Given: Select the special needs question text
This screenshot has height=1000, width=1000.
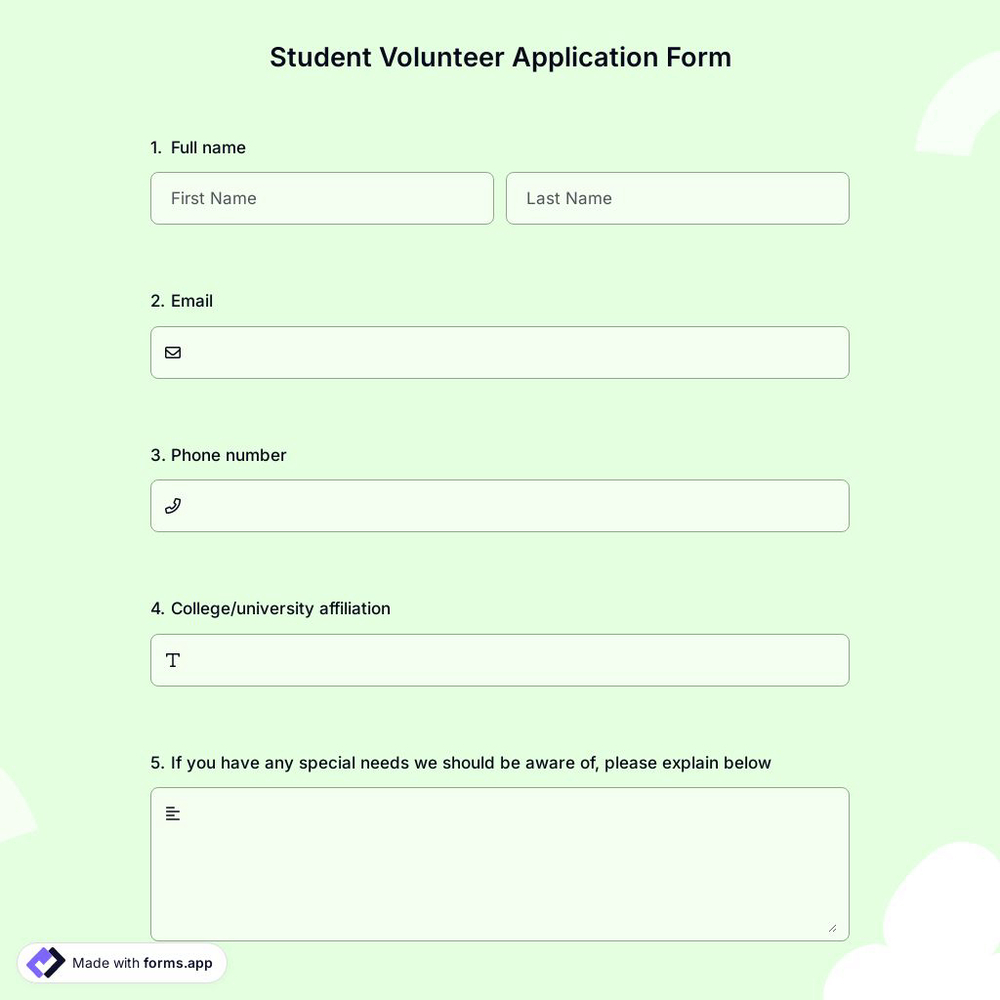Looking at the screenshot, I should coord(461,760).
